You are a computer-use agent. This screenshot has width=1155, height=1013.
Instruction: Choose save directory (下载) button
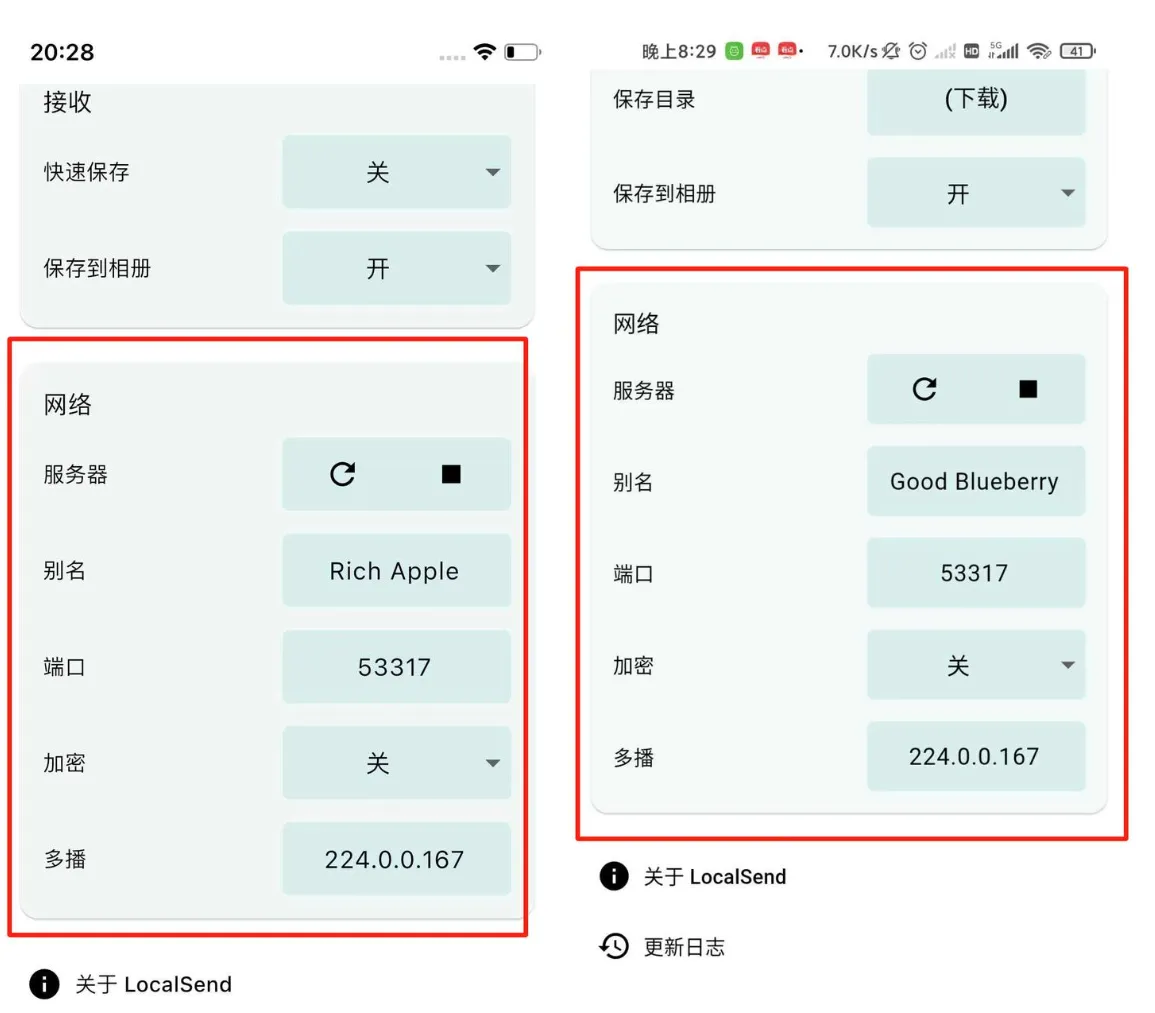click(976, 100)
